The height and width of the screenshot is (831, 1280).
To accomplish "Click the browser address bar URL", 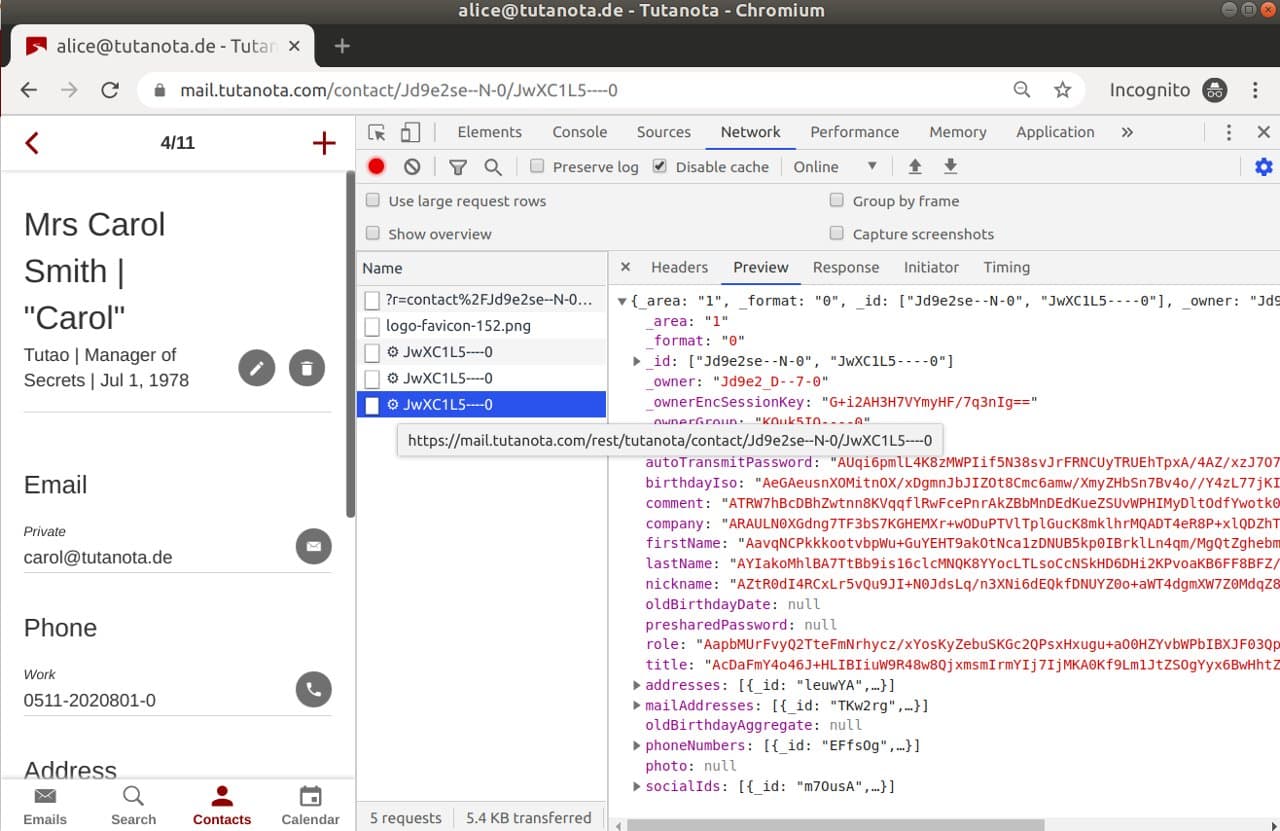I will (x=398, y=90).
